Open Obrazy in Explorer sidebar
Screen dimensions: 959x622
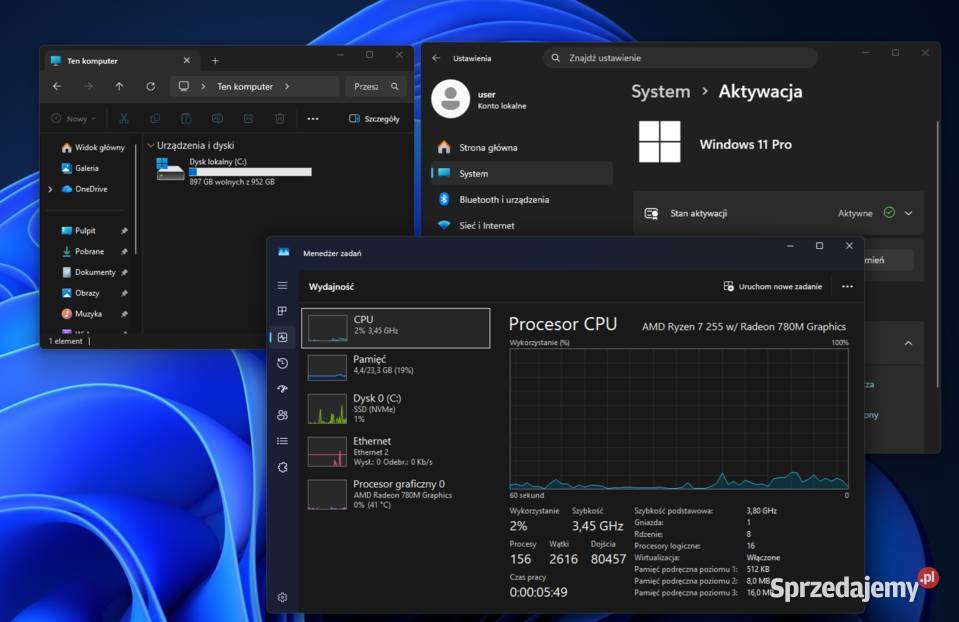click(x=80, y=293)
